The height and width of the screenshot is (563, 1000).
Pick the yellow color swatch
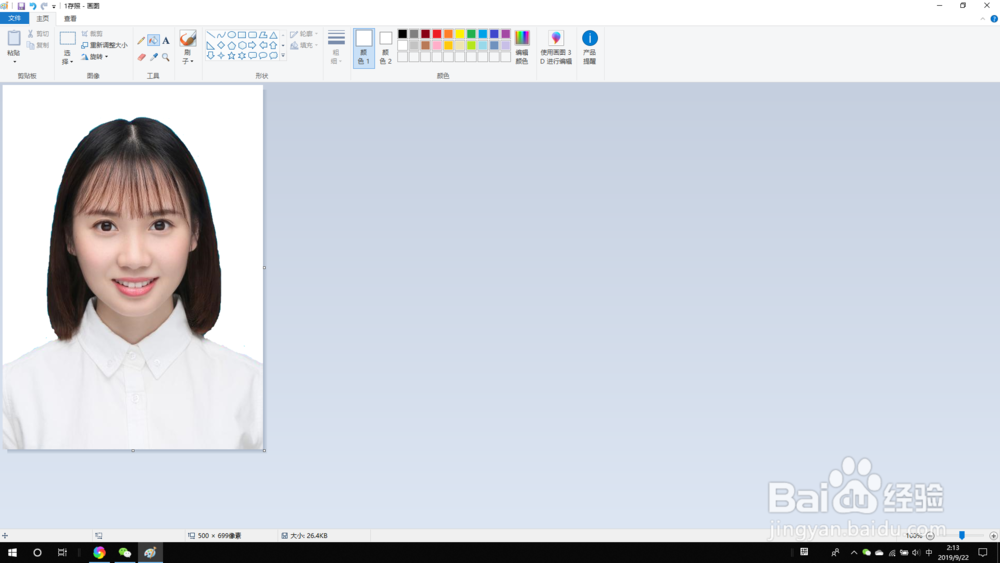pos(460,34)
